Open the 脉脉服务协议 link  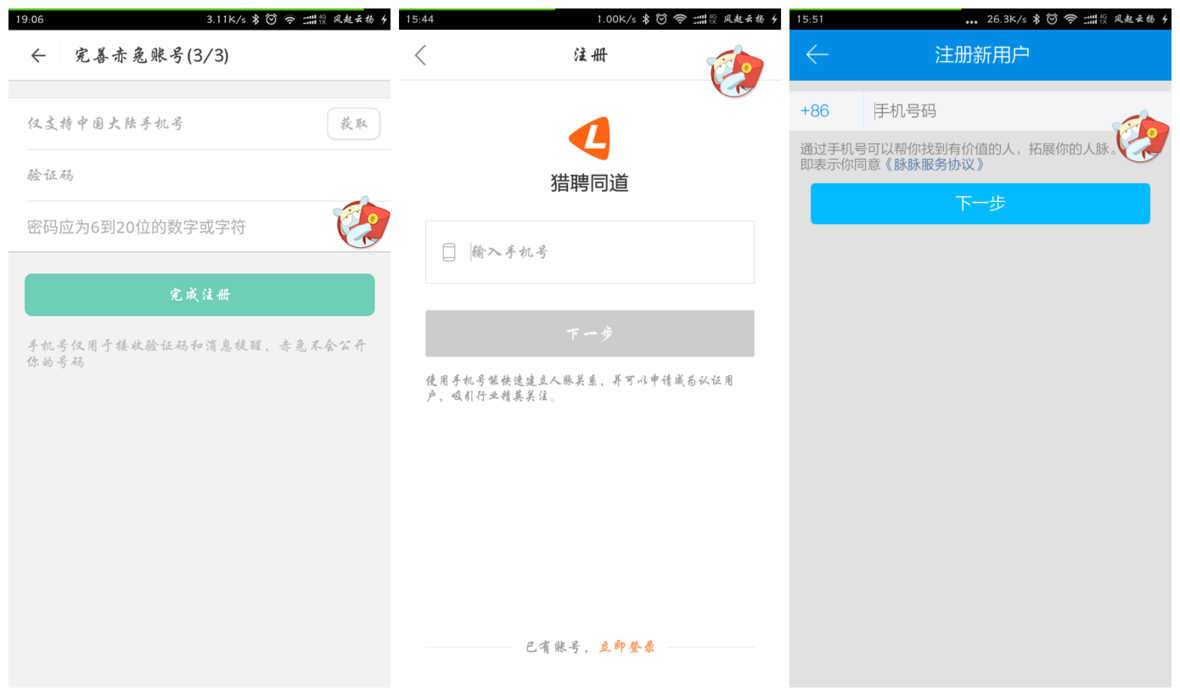935,165
